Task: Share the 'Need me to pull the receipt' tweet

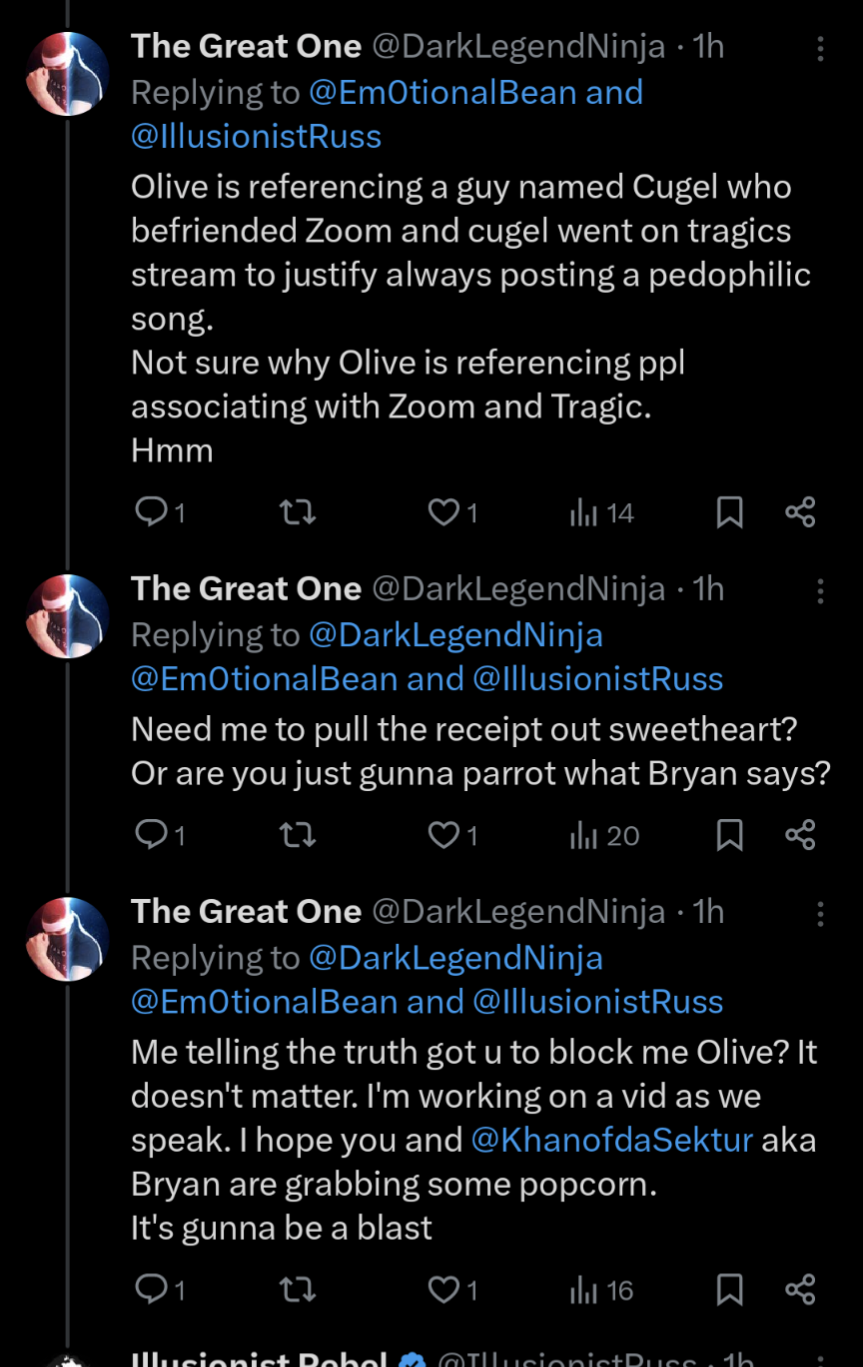Action: (x=800, y=835)
